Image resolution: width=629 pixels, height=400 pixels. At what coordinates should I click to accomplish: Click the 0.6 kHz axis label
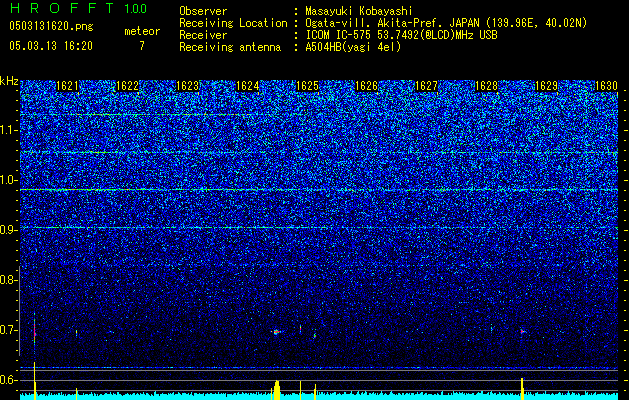click(x=9, y=380)
